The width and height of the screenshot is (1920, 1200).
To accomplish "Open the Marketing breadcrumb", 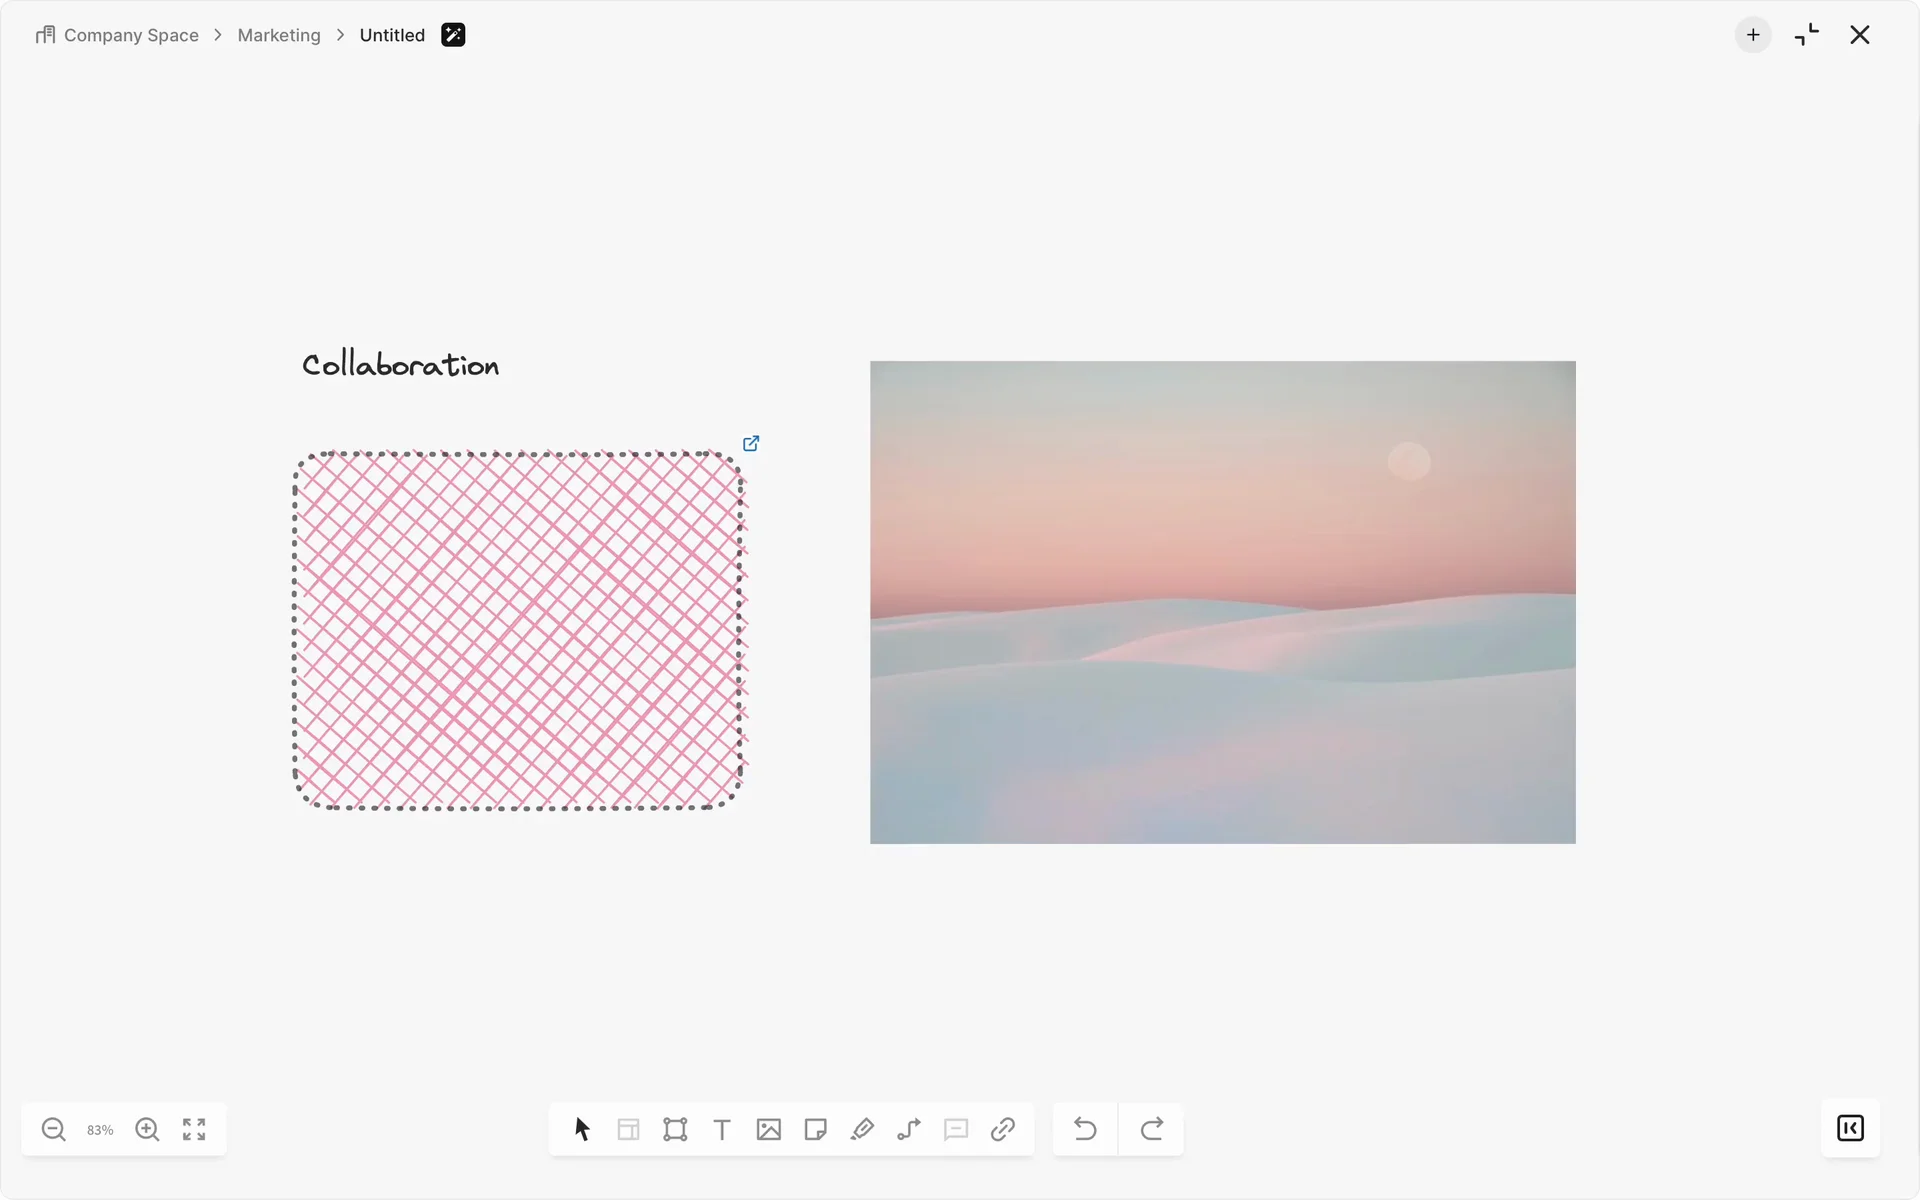I will click(279, 35).
